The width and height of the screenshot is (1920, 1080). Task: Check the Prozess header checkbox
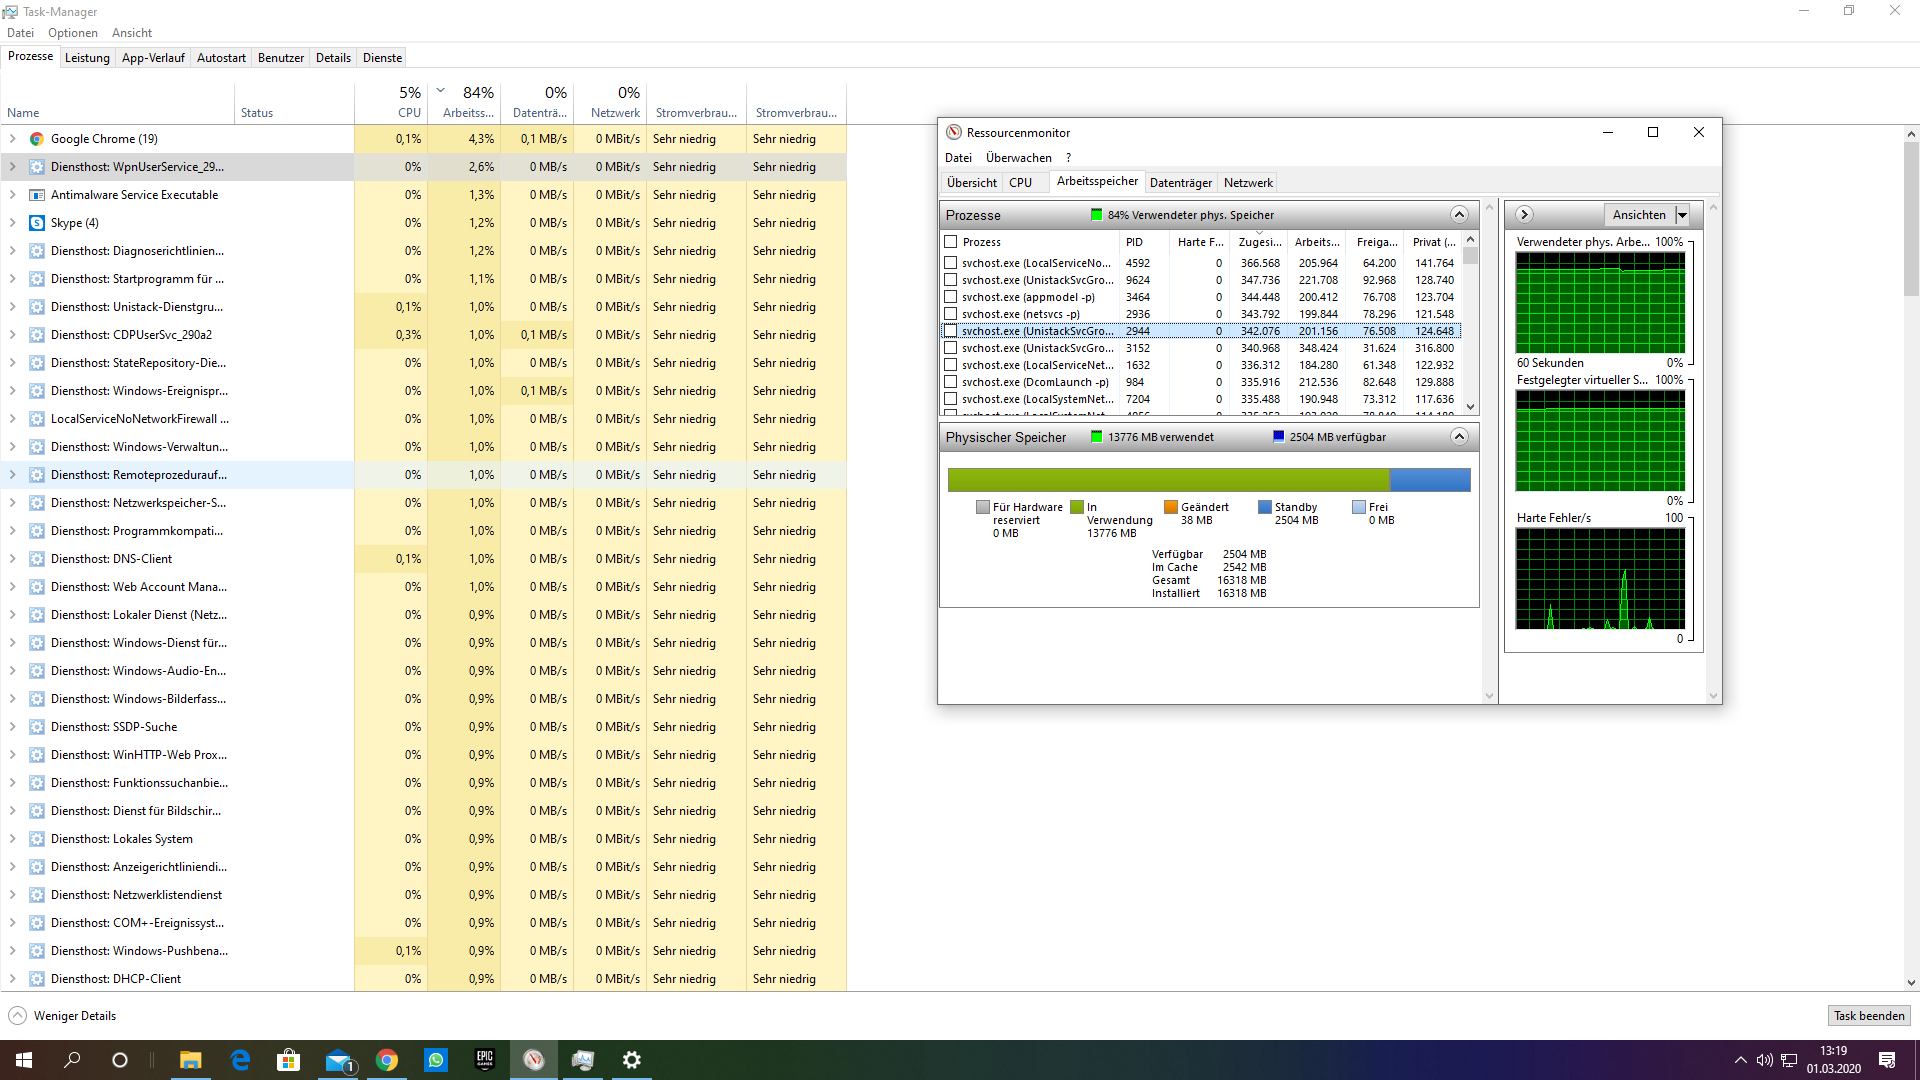950,241
